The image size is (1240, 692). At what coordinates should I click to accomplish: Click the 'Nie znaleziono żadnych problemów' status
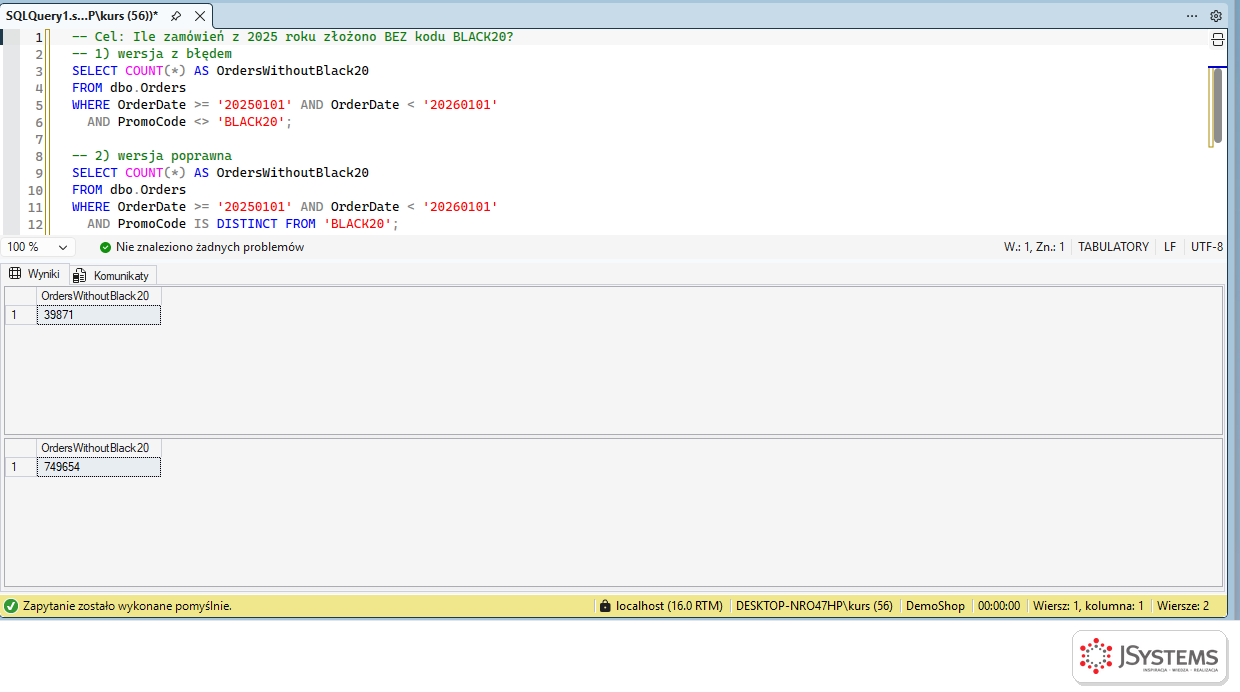click(x=210, y=247)
